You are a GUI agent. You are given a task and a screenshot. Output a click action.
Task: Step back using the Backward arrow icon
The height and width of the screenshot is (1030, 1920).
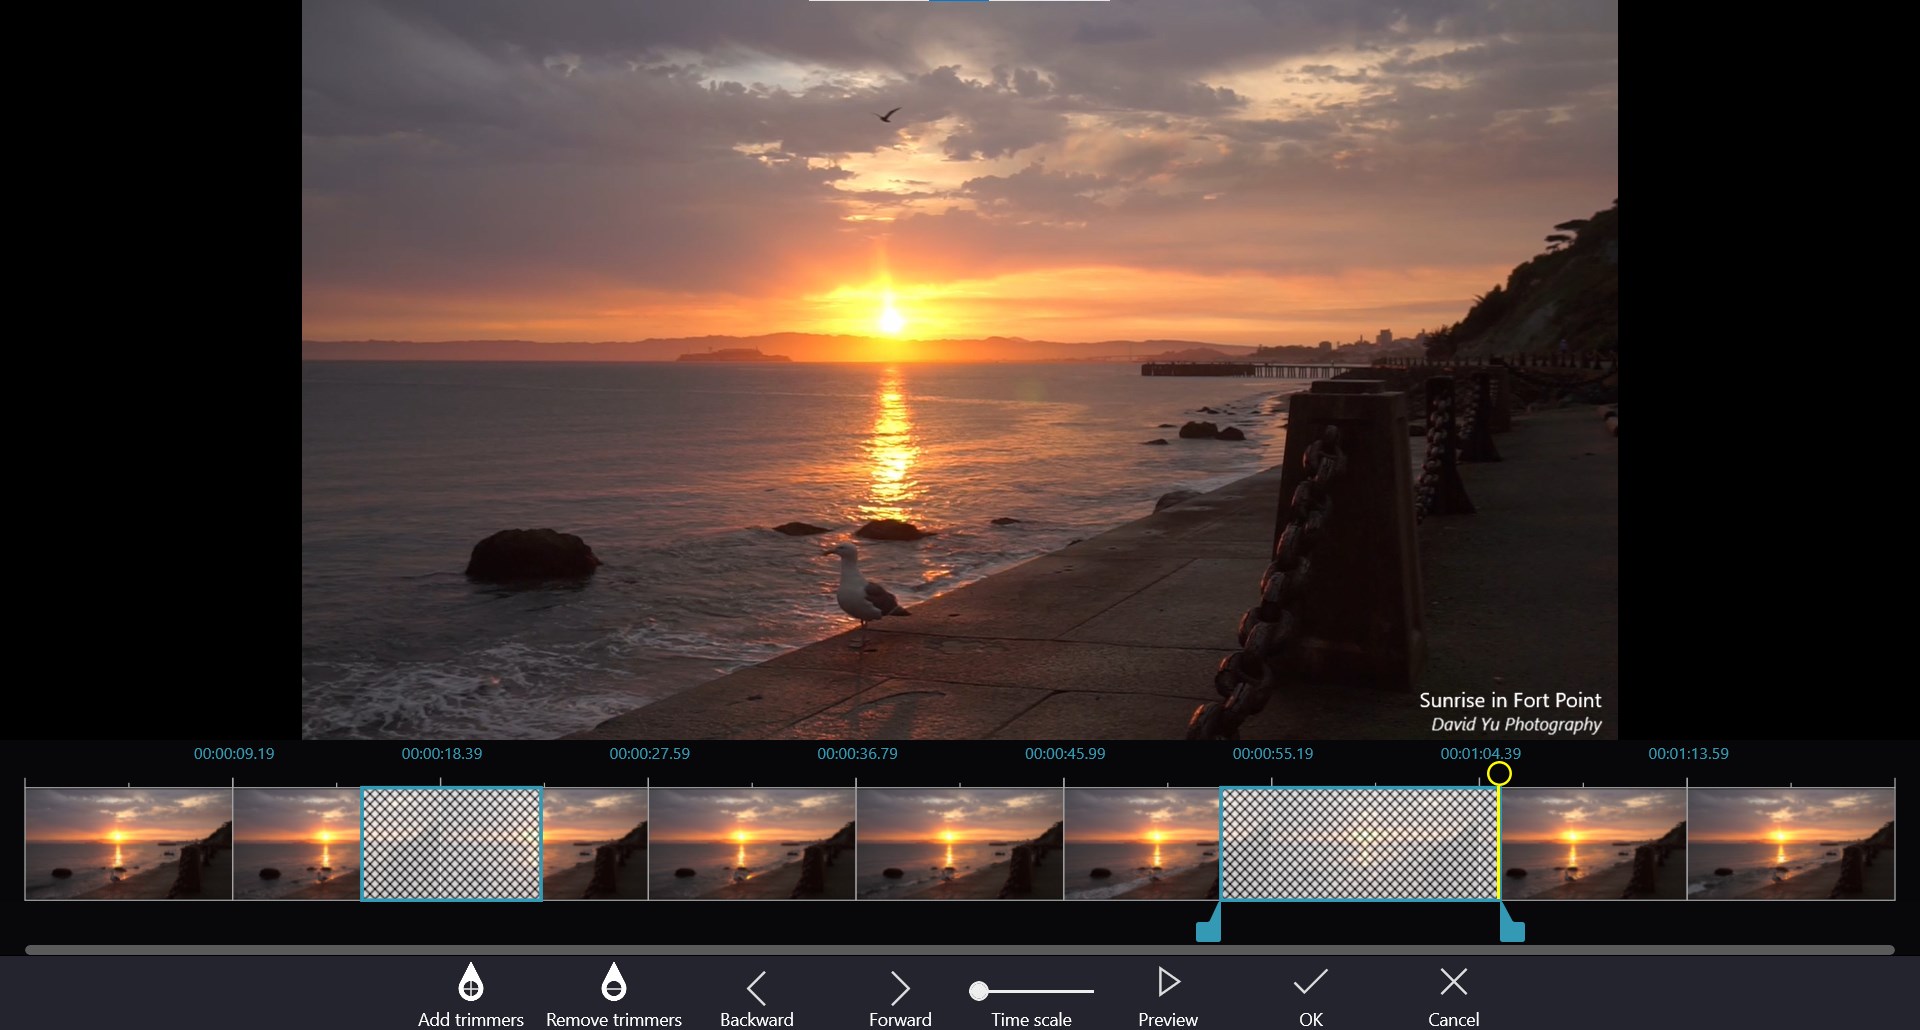click(x=757, y=990)
